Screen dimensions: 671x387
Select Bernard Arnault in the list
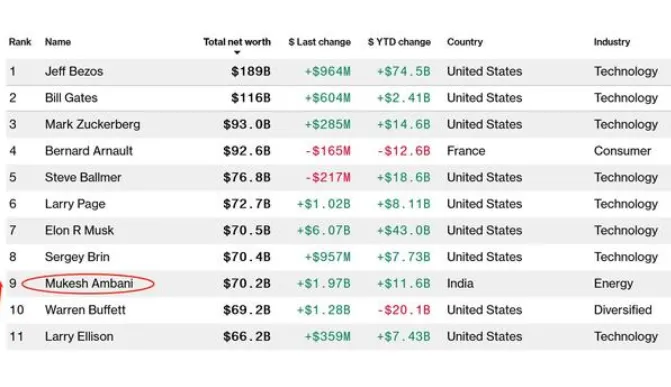point(89,151)
